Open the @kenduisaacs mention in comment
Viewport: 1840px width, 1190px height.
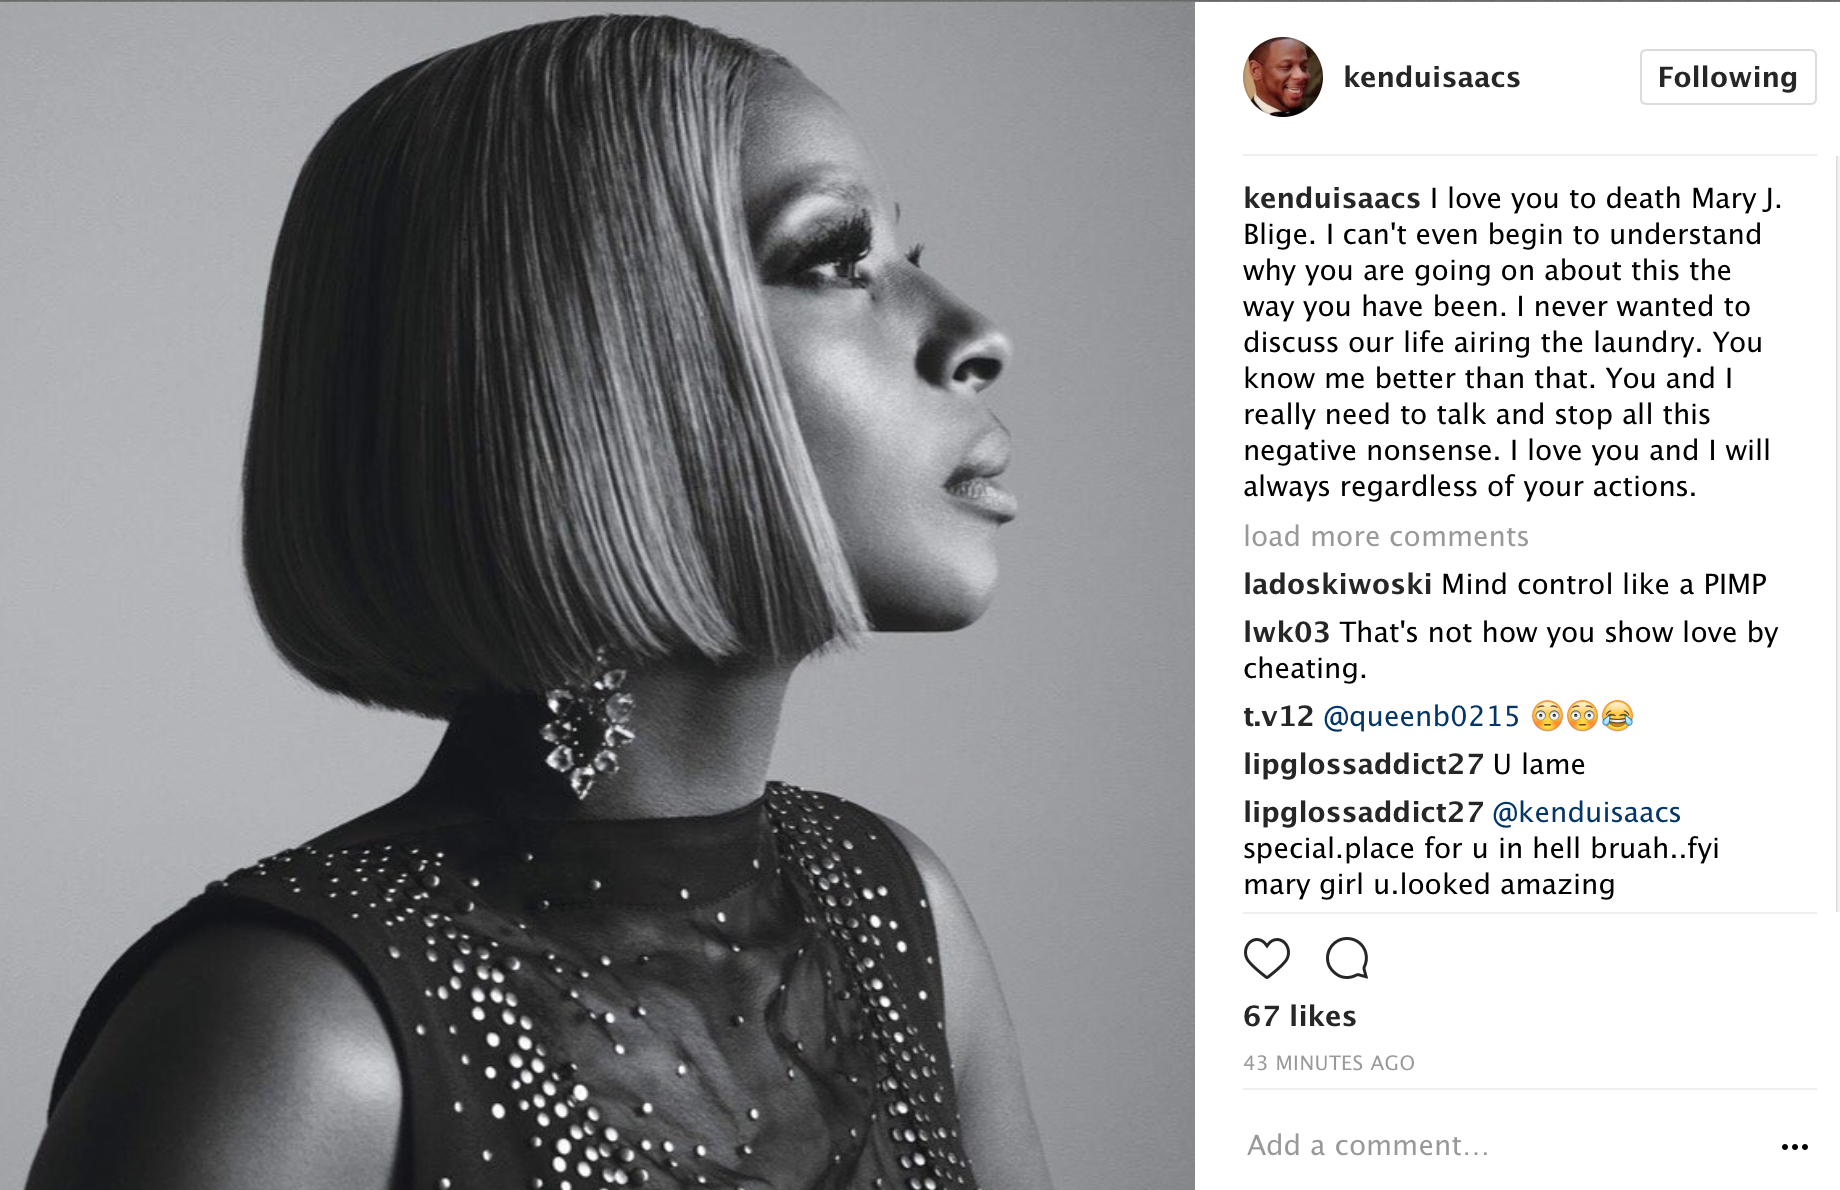(x=1586, y=812)
